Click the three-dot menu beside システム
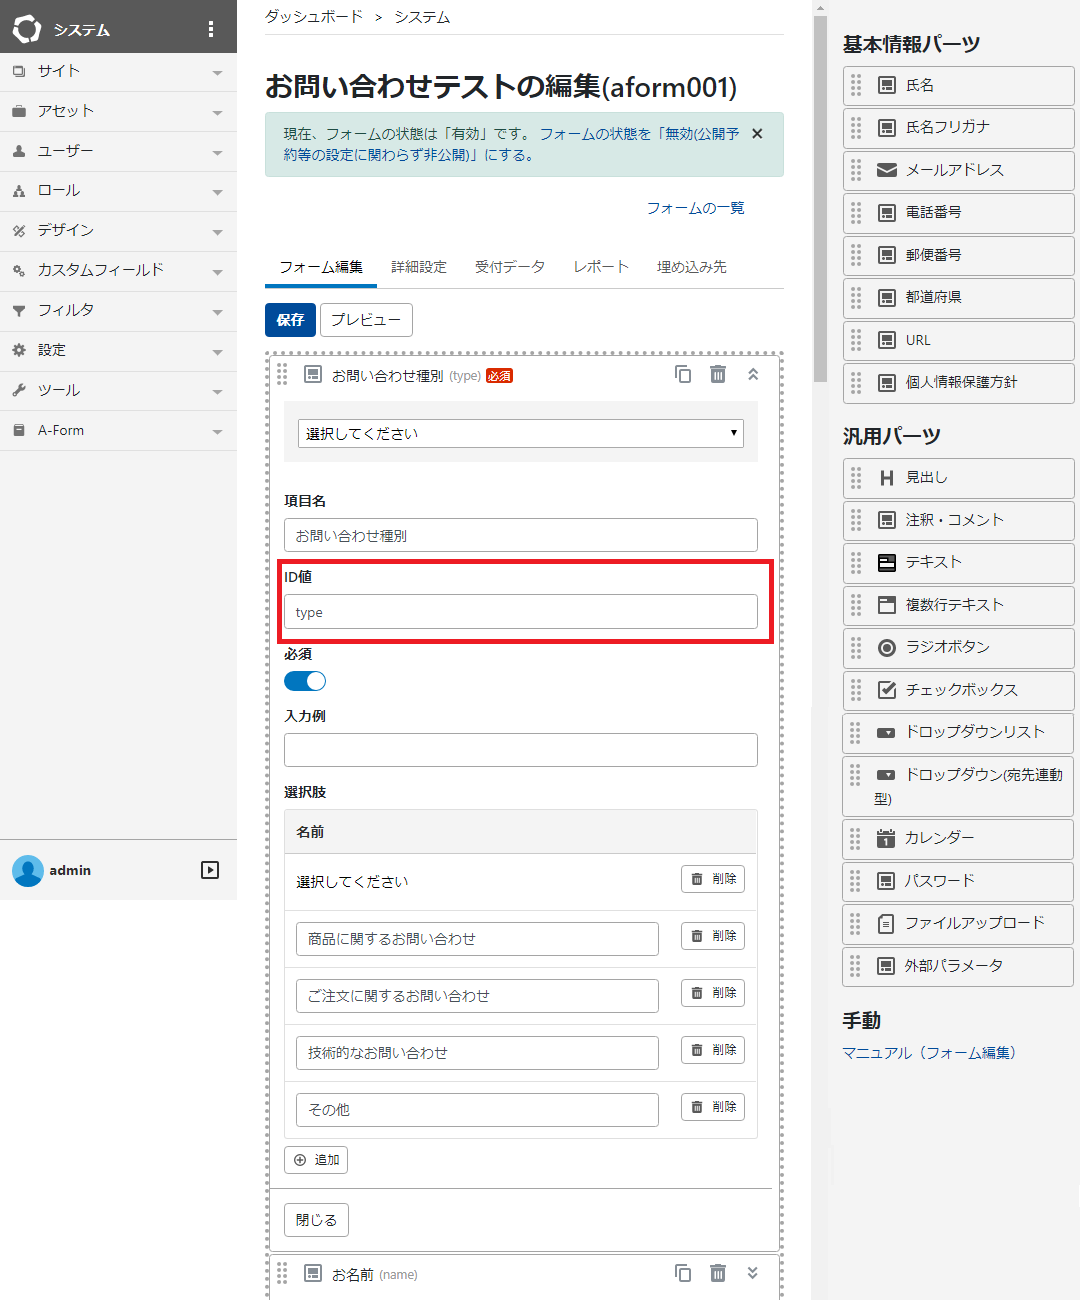1080x1300 pixels. coord(210,29)
